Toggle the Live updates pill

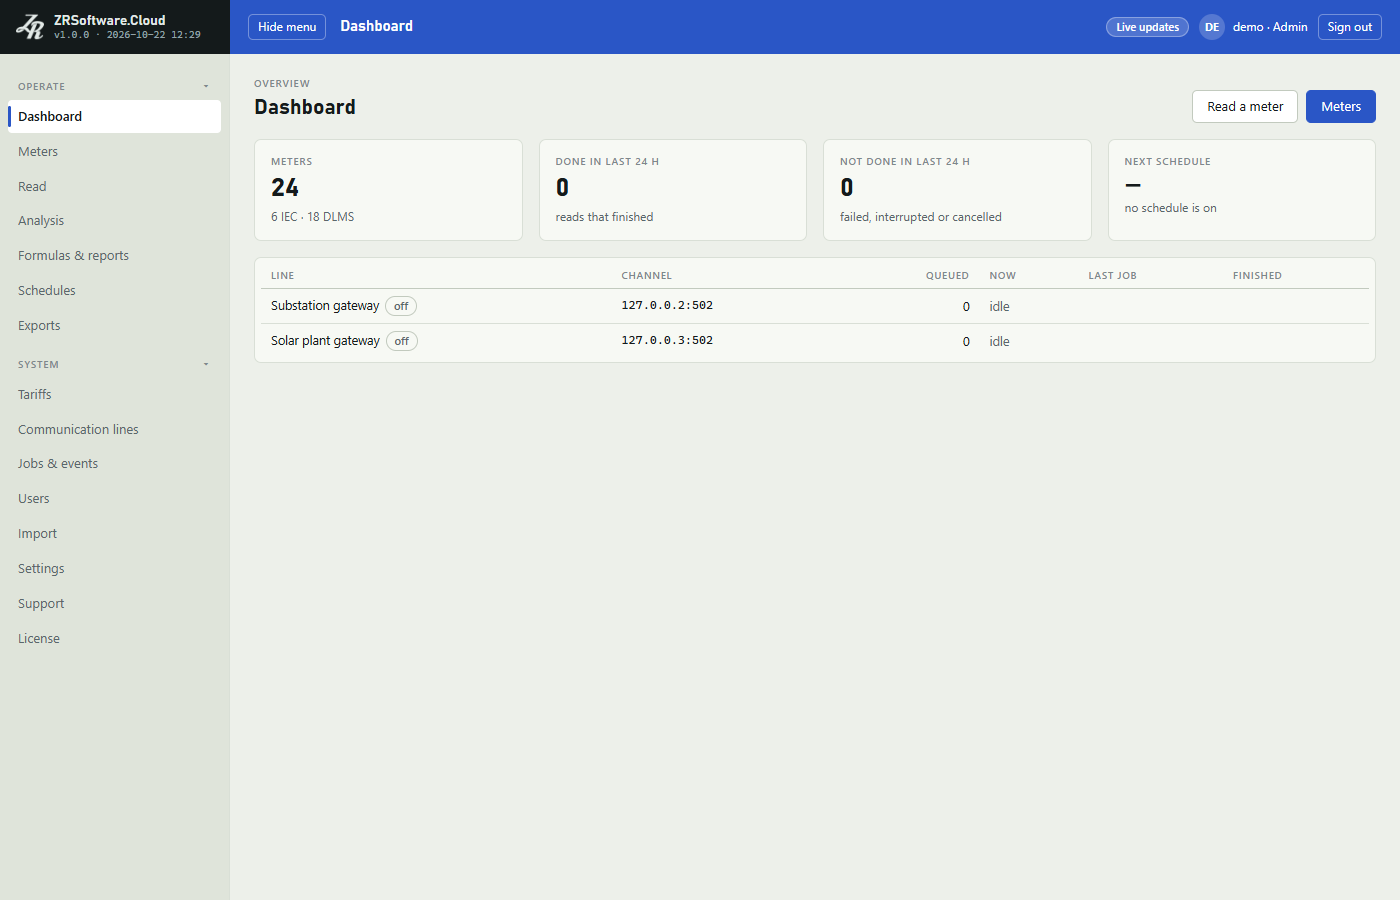pyautogui.click(x=1147, y=27)
